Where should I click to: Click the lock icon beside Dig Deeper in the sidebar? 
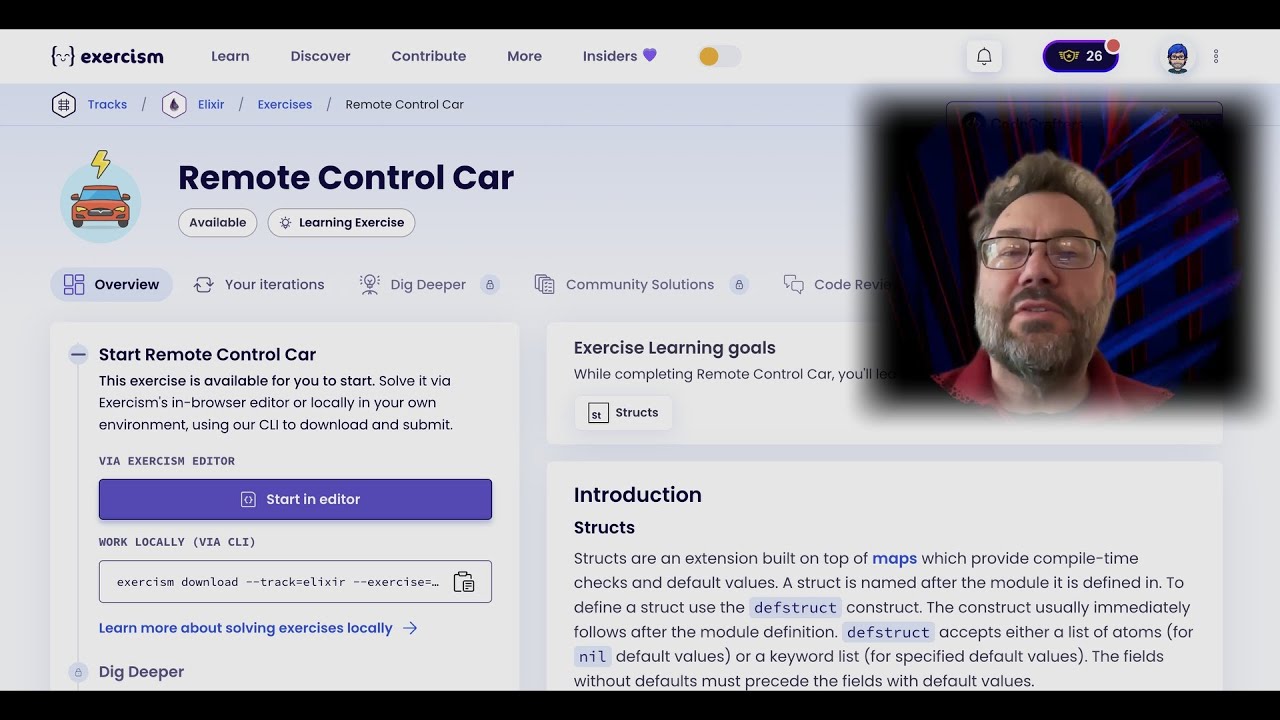click(78, 672)
